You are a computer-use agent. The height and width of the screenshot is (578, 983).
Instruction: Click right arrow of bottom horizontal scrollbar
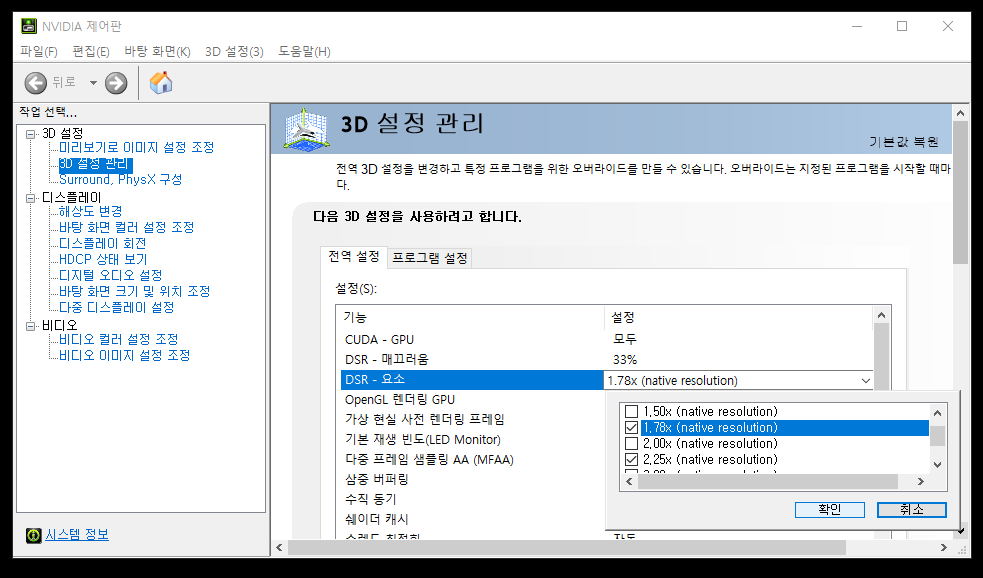click(944, 547)
